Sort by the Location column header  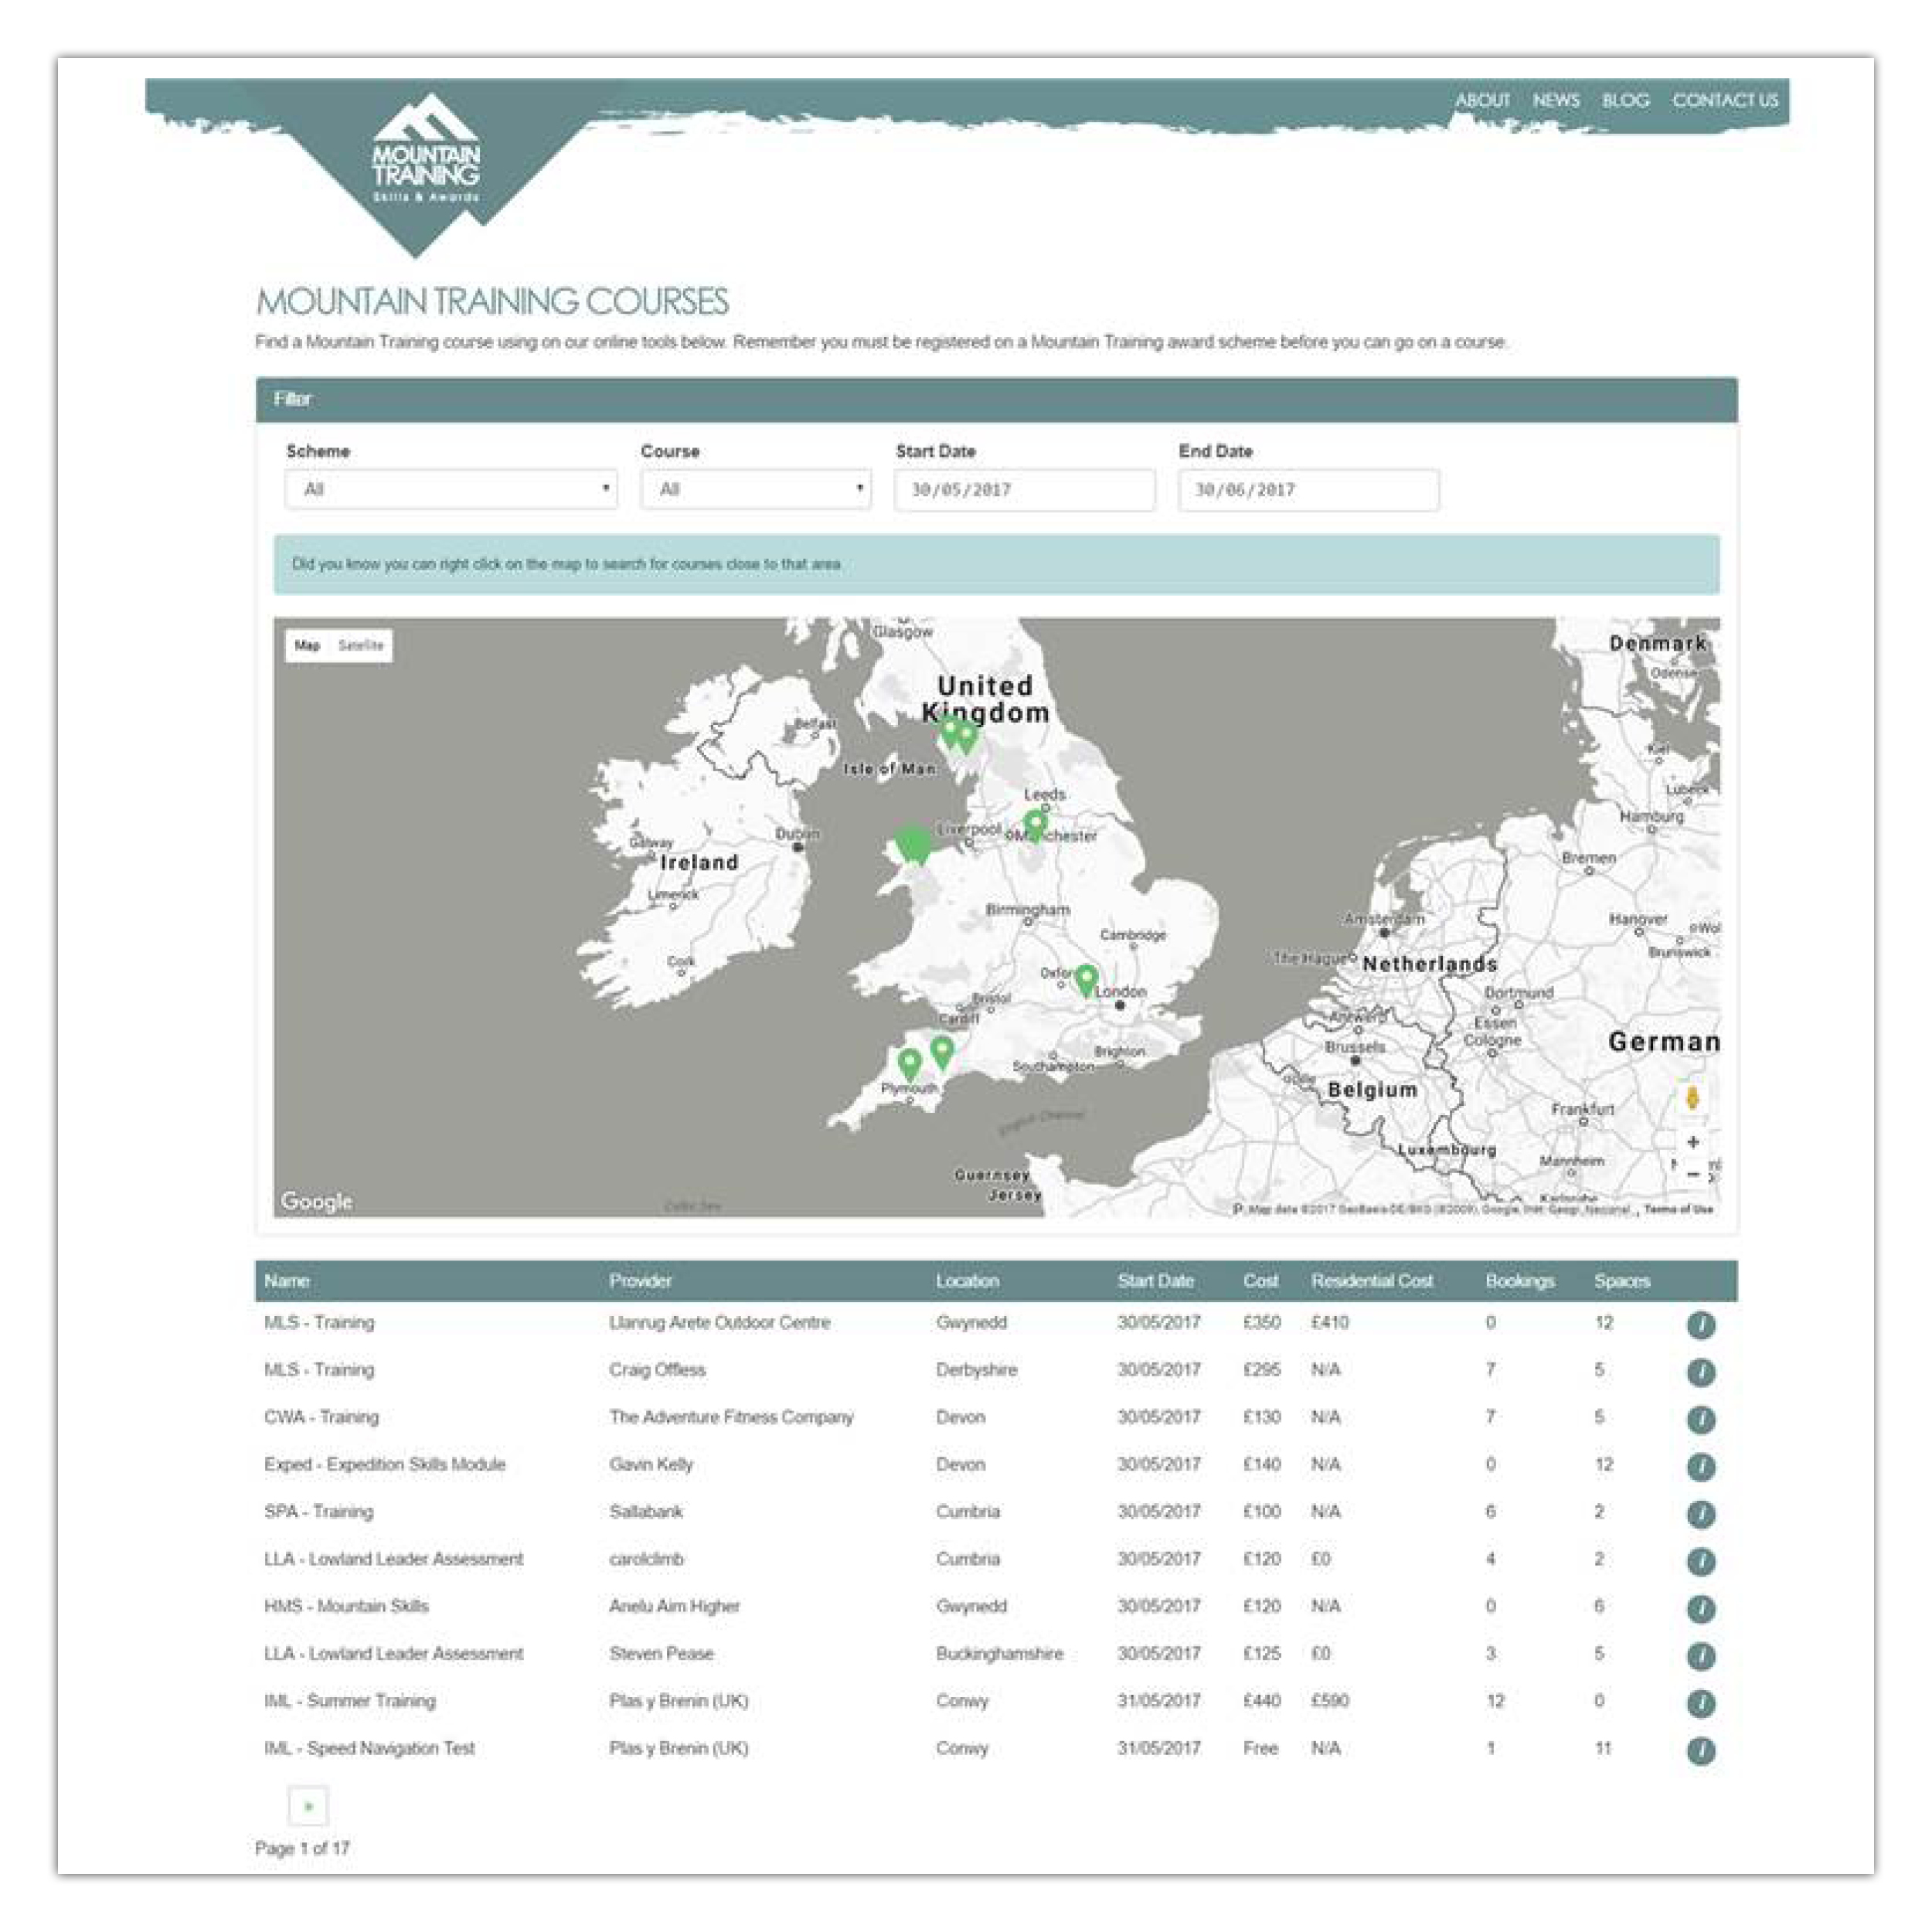point(967,1281)
